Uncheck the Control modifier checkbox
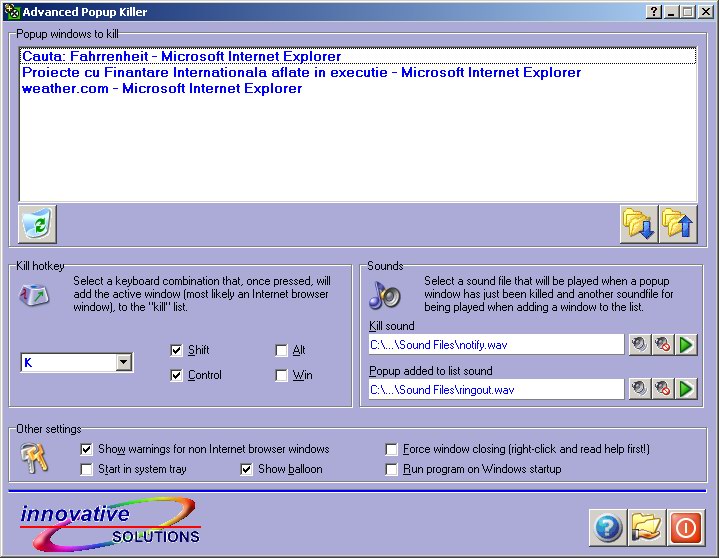This screenshot has width=719, height=558. coord(177,375)
